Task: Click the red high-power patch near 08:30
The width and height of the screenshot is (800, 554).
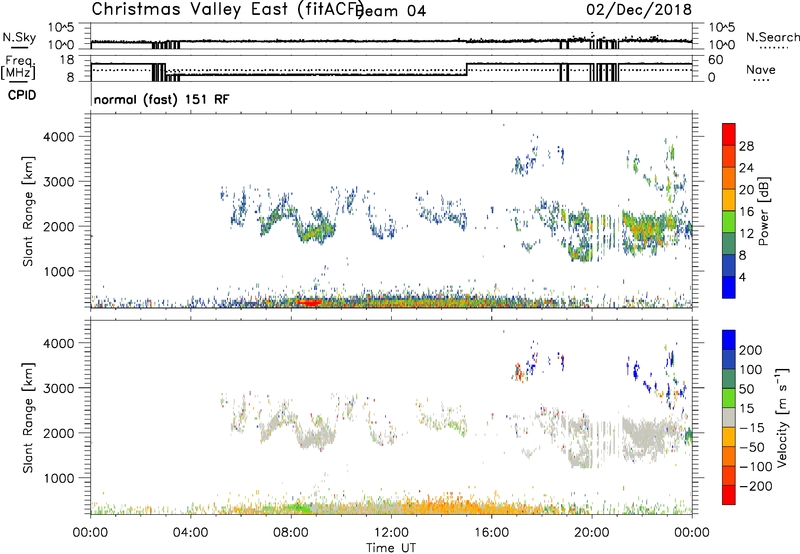Action: [309, 302]
